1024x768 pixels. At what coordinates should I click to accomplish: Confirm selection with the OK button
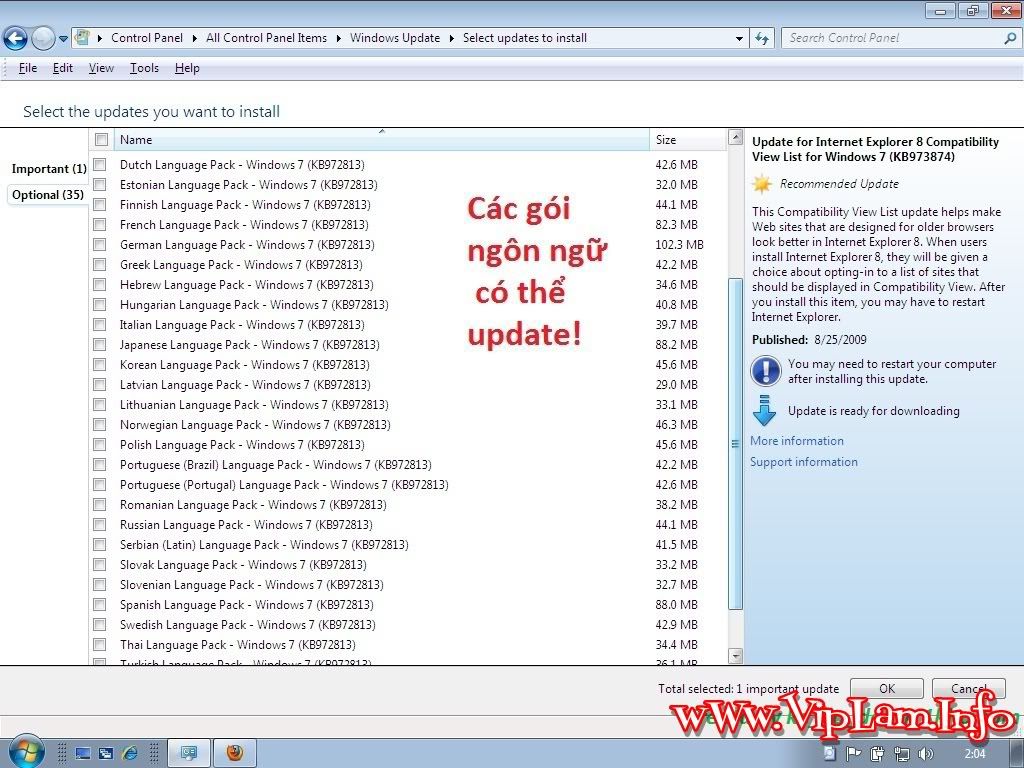tap(887, 688)
